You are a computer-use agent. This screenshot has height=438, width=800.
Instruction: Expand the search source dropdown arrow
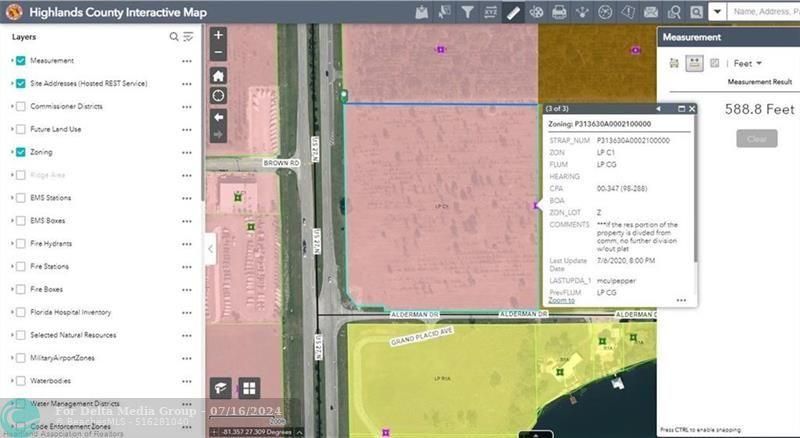click(717, 12)
